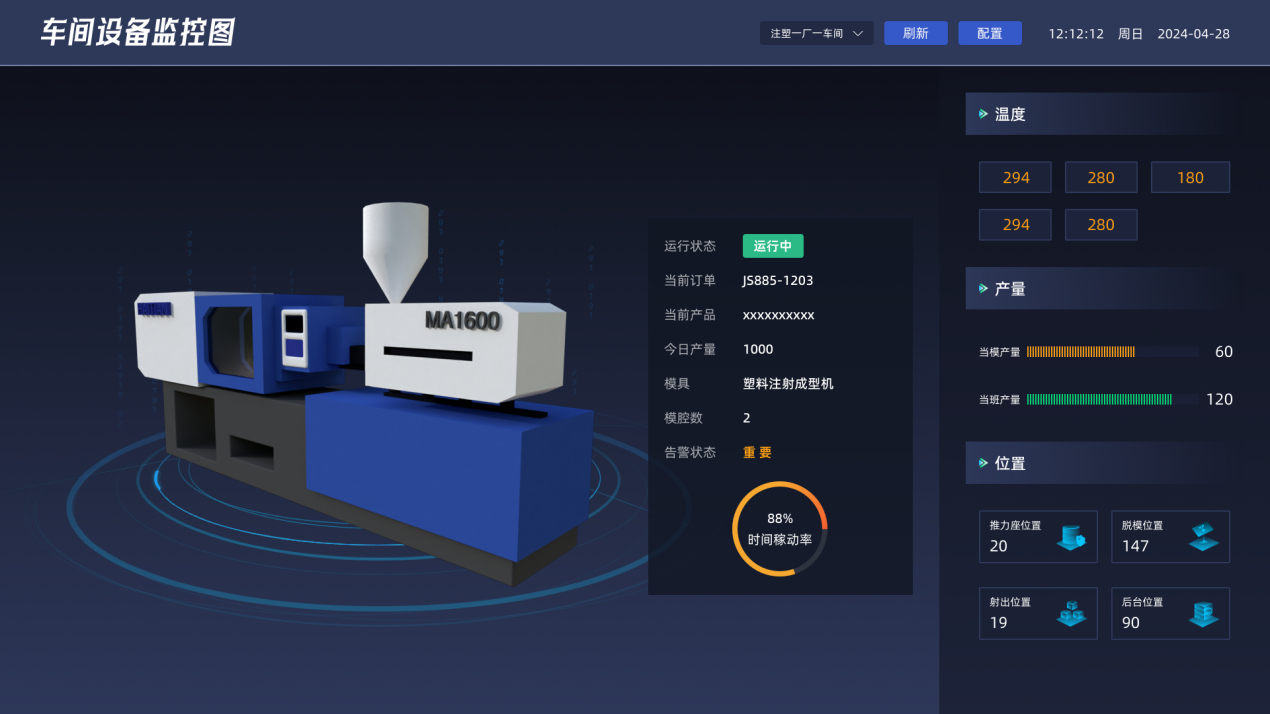The width and height of the screenshot is (1270, 714).
Task: Click the arrow icon beside 产量 header
Action: [x=983, y=289]
